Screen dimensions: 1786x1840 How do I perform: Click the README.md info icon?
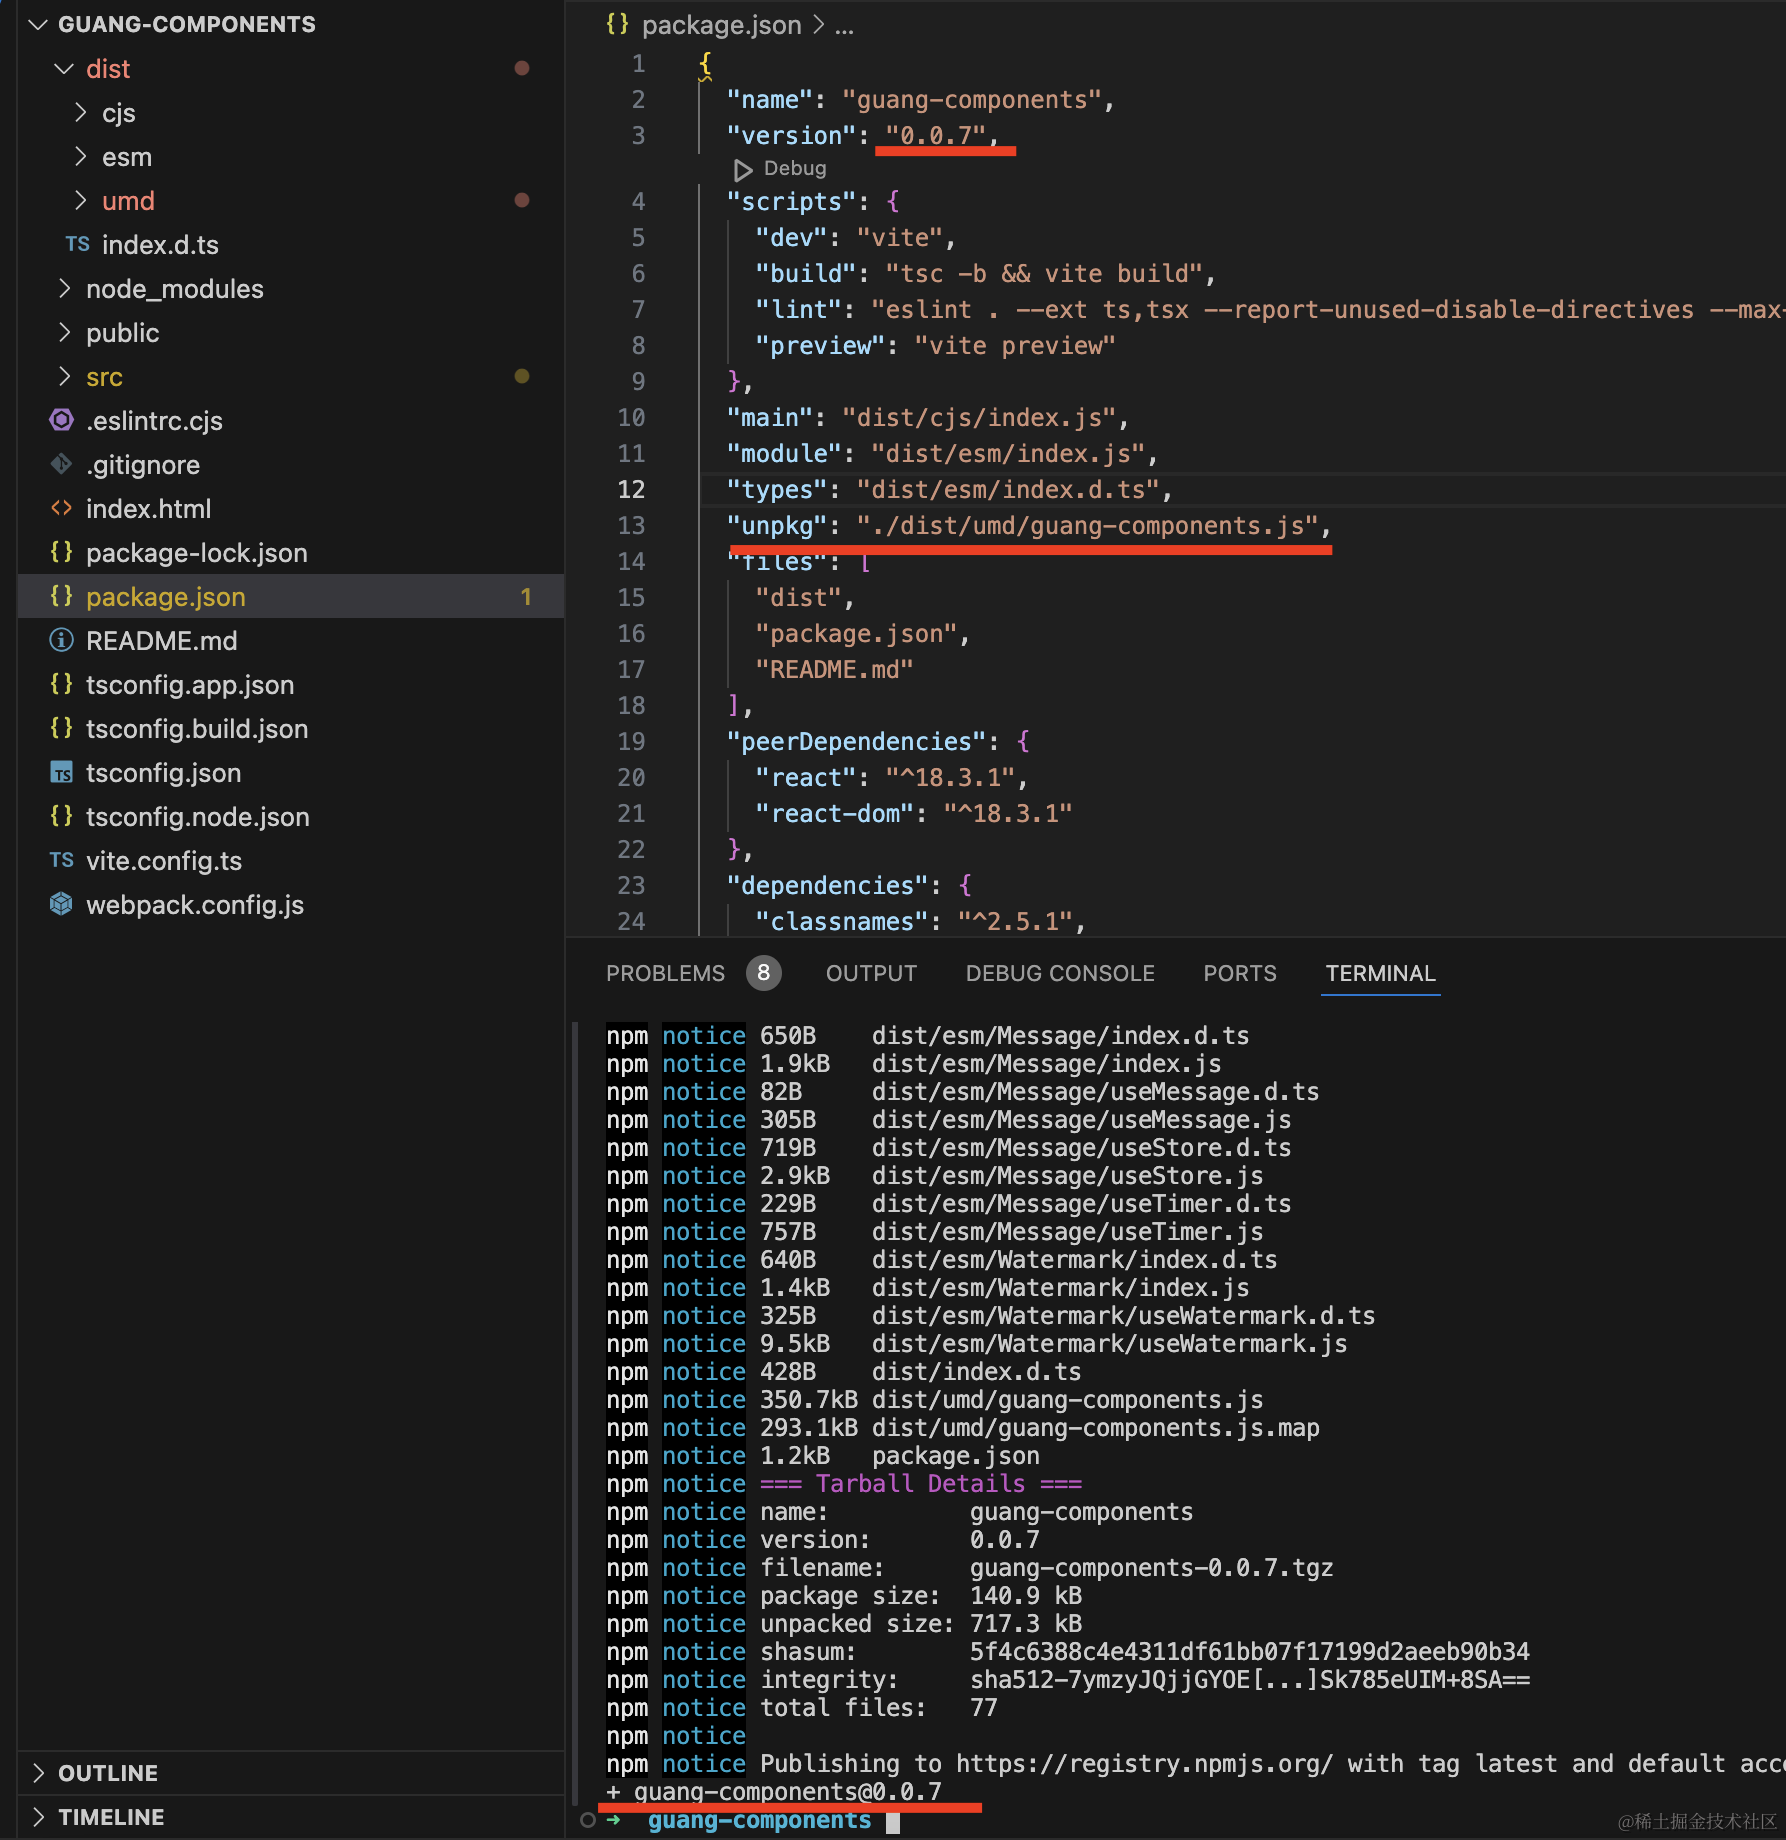click(x=61, y=640)
